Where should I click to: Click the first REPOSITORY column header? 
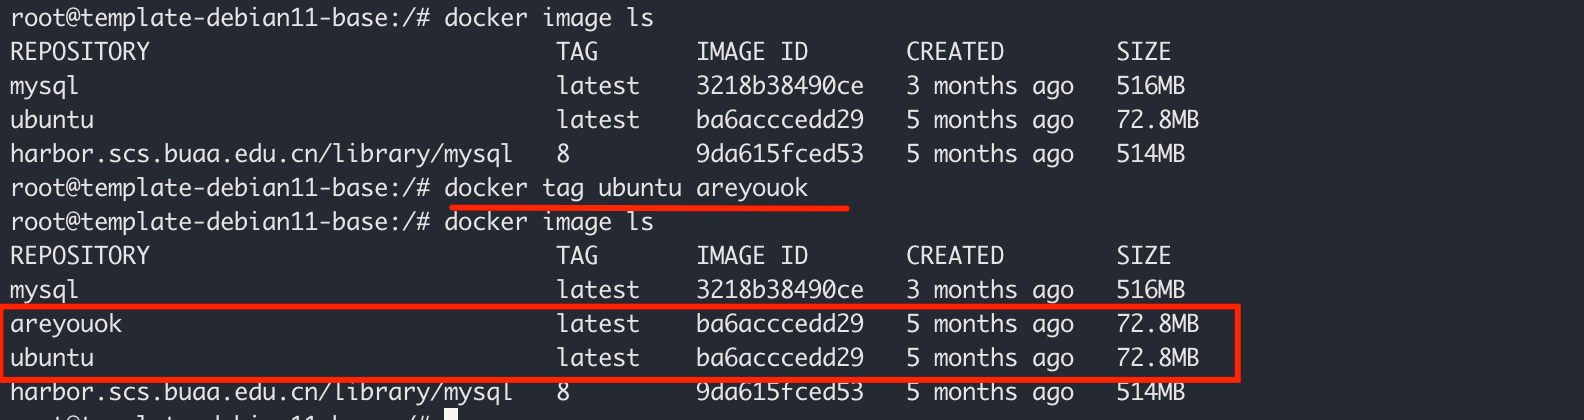click(80, 52)
